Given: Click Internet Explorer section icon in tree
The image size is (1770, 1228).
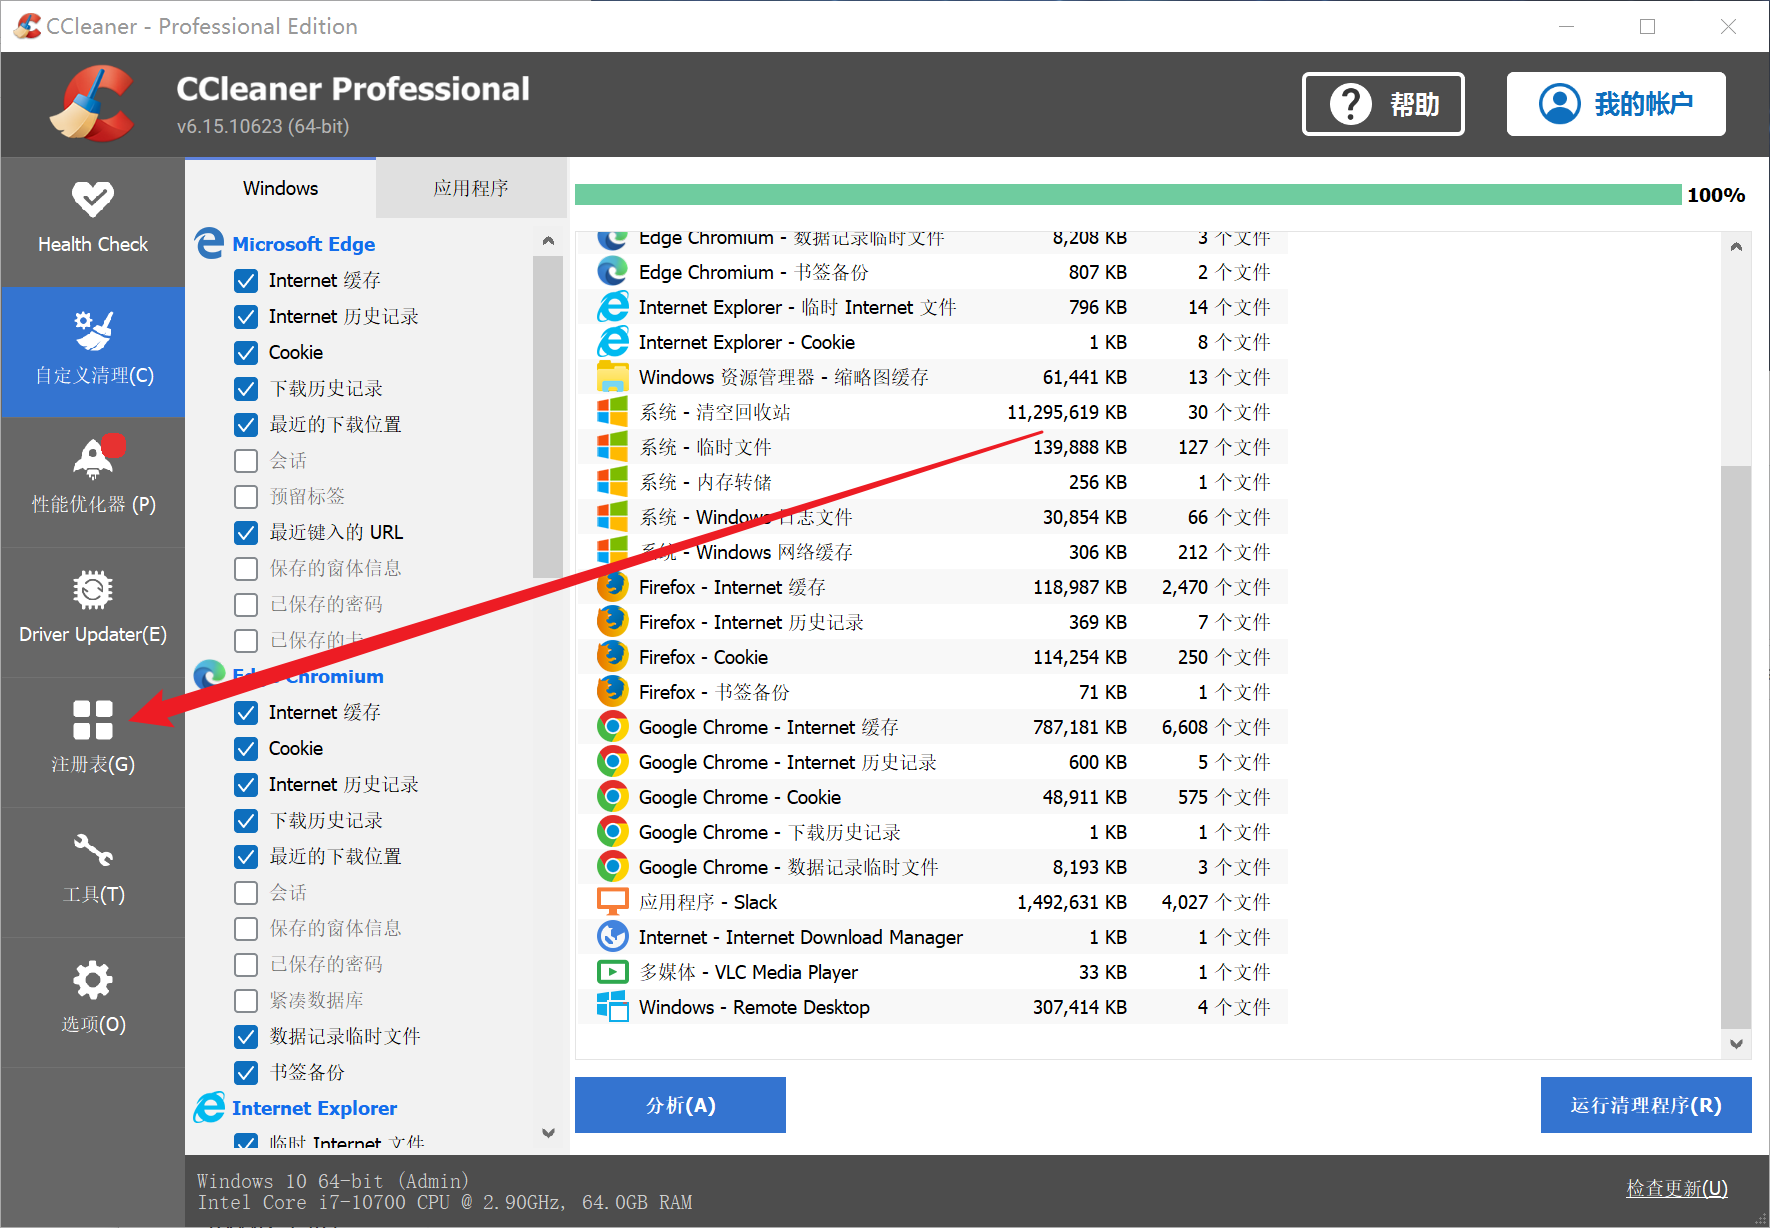Looking at the screenshot, I should coord(209,1107).
